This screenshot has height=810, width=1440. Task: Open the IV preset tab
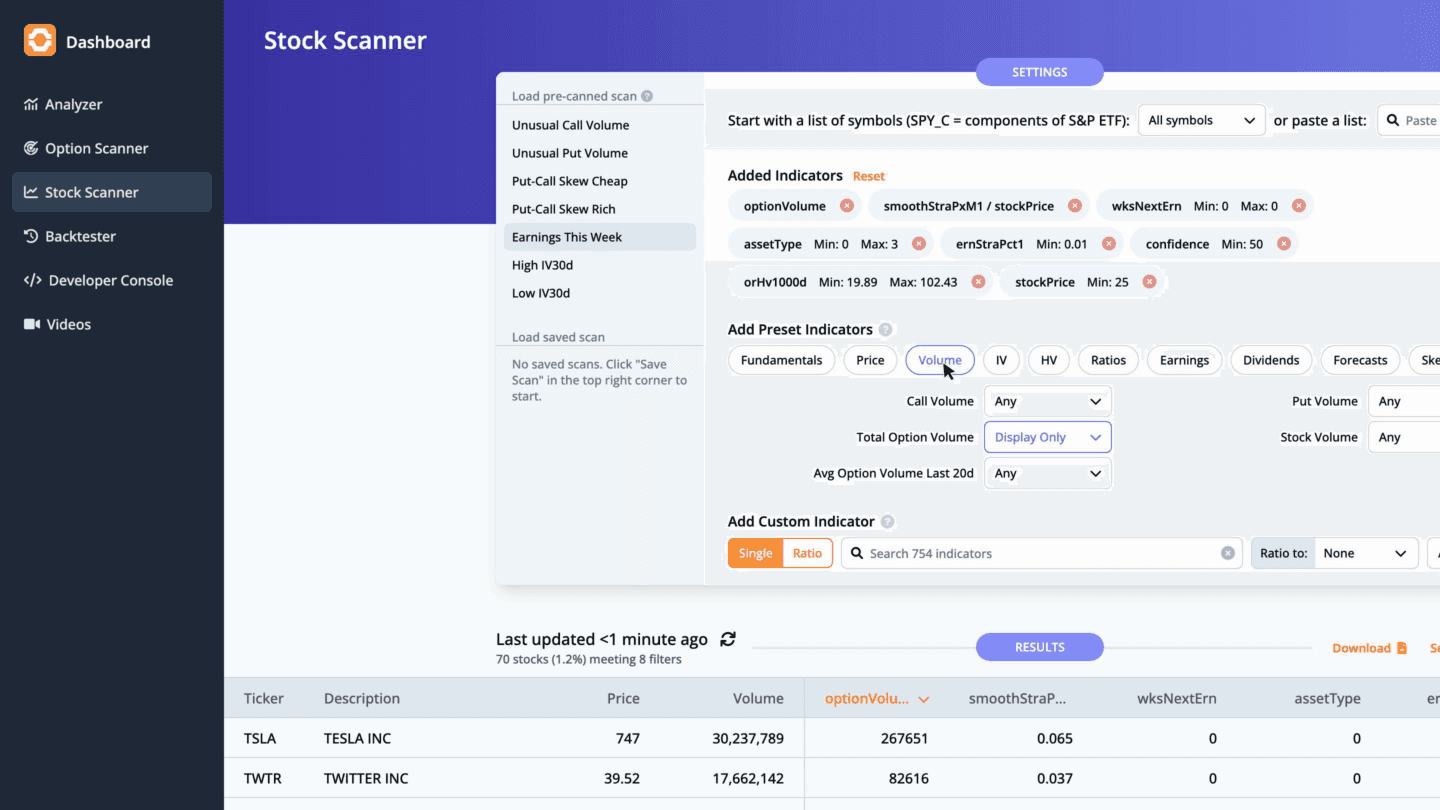coord(1001,360)
